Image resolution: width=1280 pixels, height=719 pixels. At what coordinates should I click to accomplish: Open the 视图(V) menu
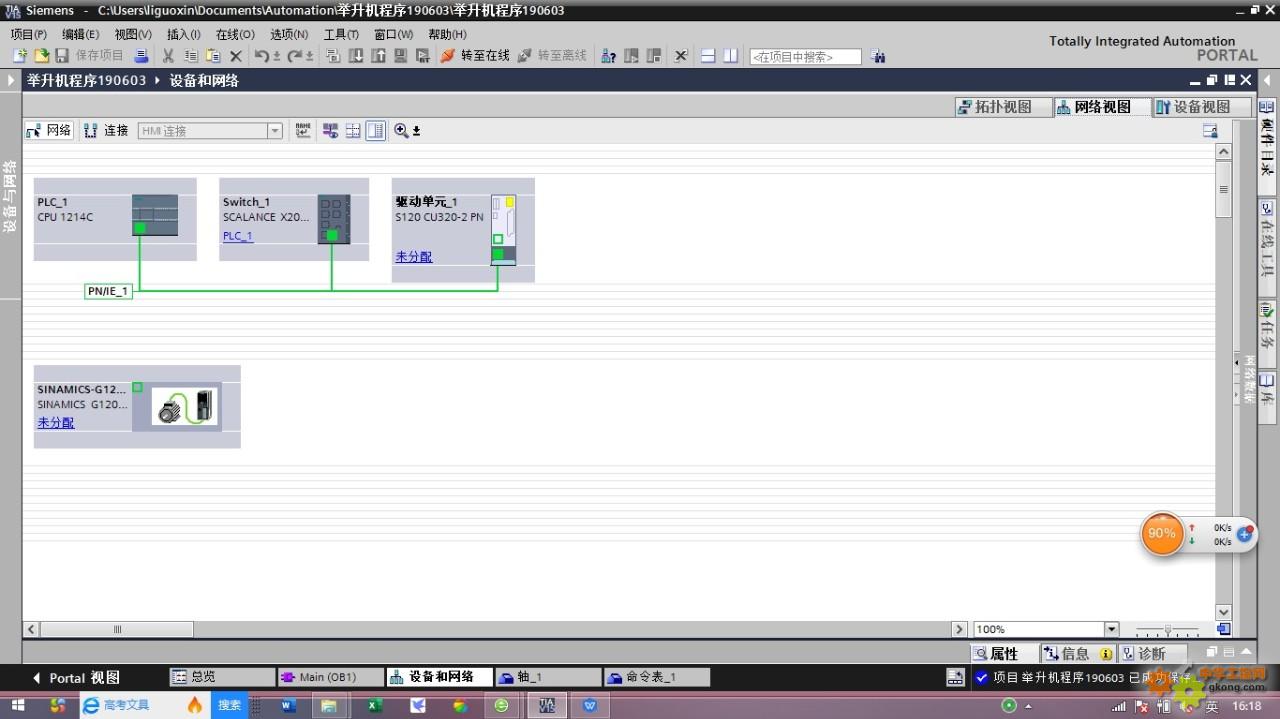point(133,34)
